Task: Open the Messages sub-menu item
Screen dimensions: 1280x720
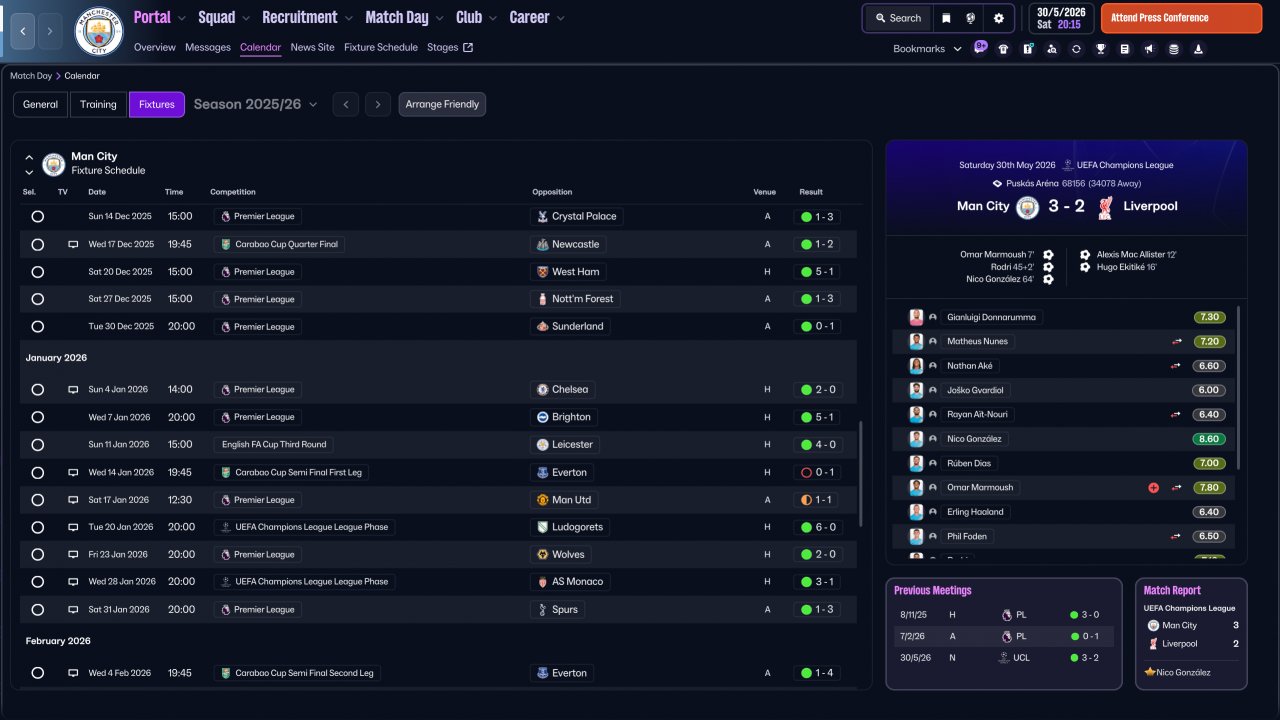Action: pos(208,47)
